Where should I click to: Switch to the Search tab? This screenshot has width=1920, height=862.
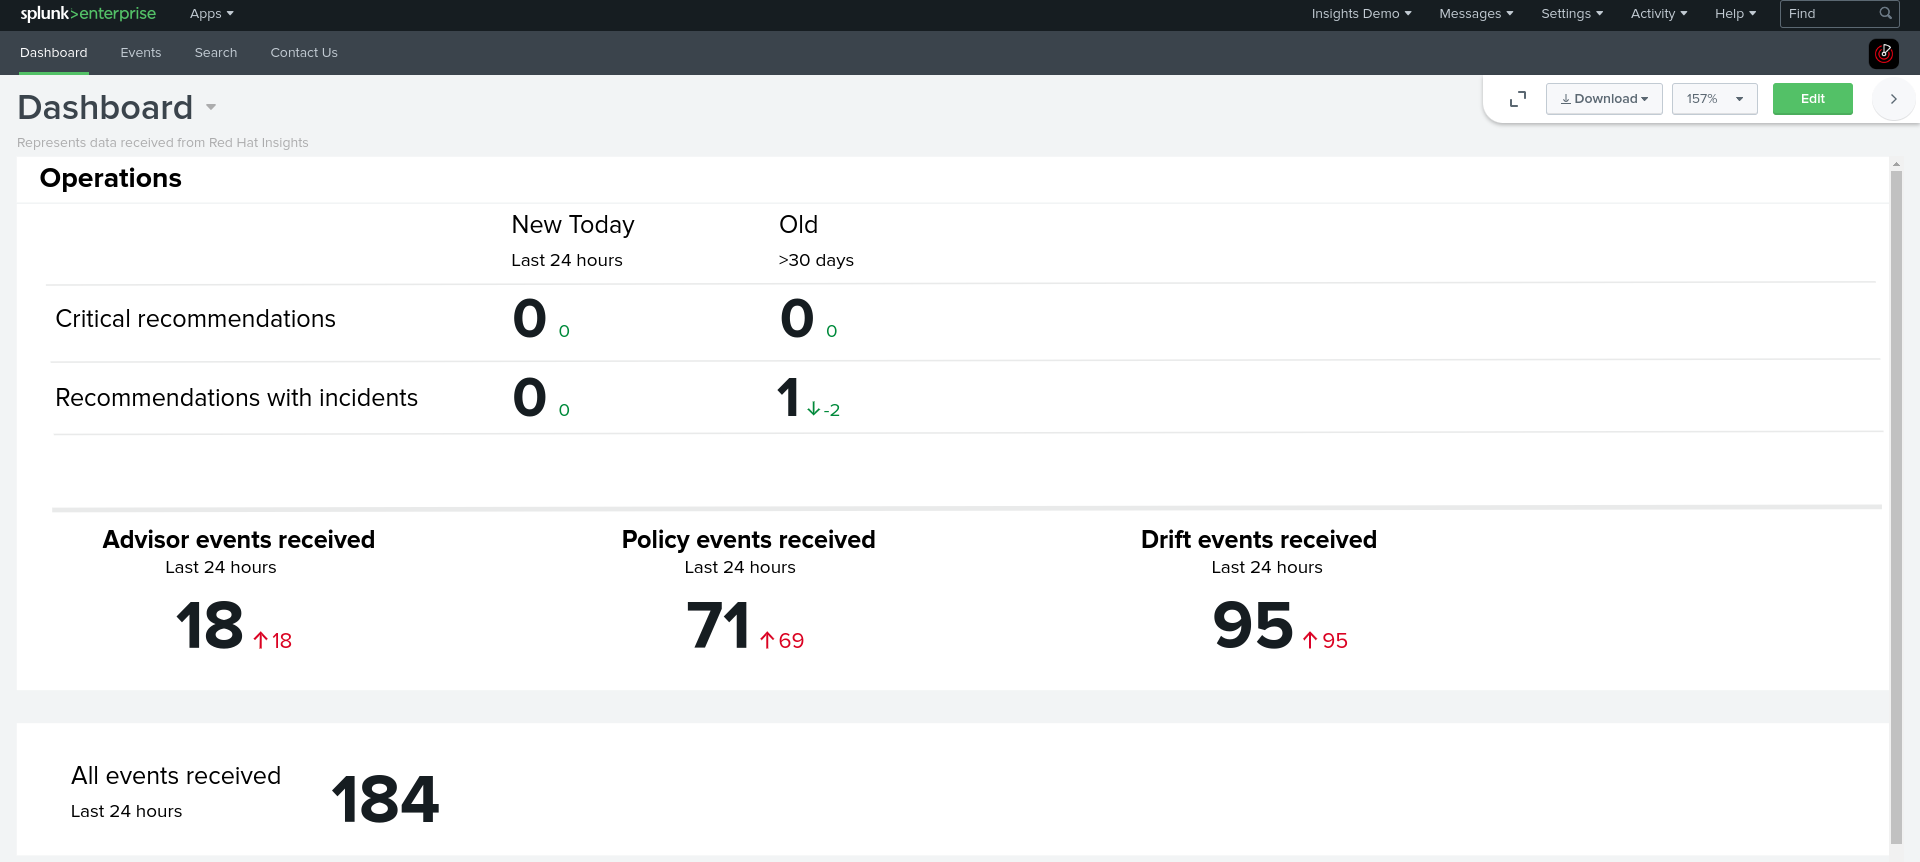point(216,53)
